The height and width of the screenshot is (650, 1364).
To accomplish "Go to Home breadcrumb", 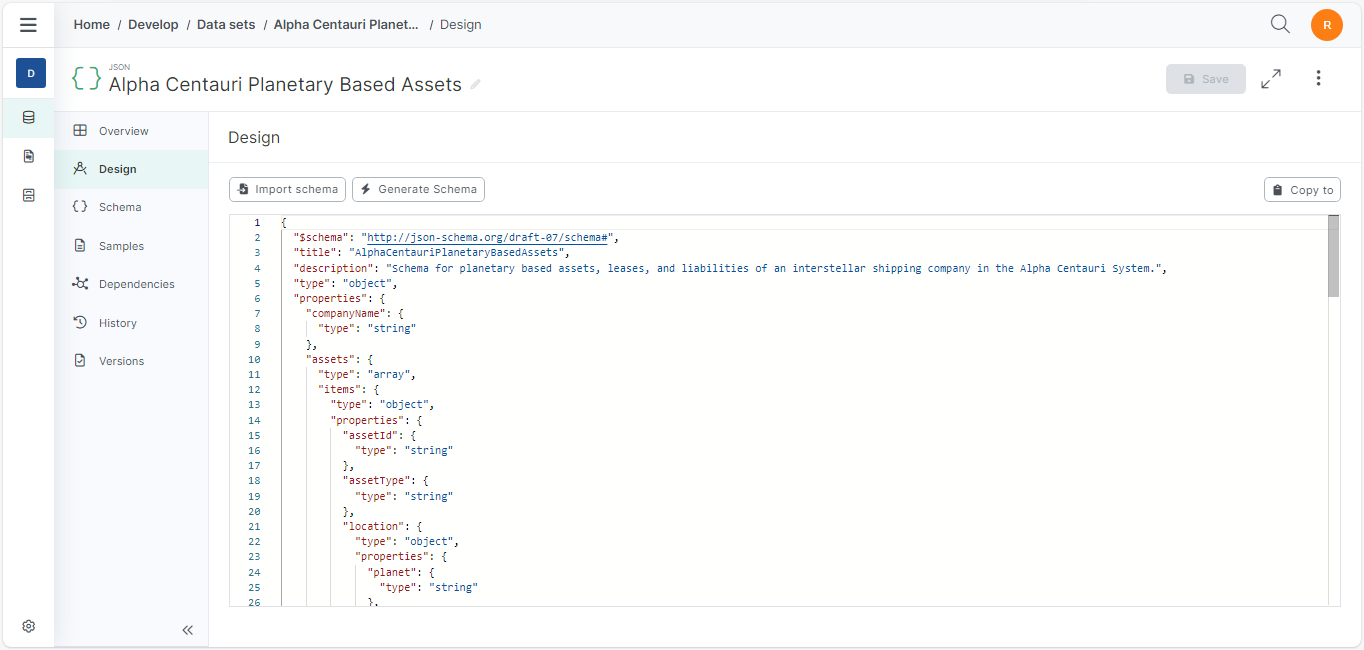I will (92, 24).
